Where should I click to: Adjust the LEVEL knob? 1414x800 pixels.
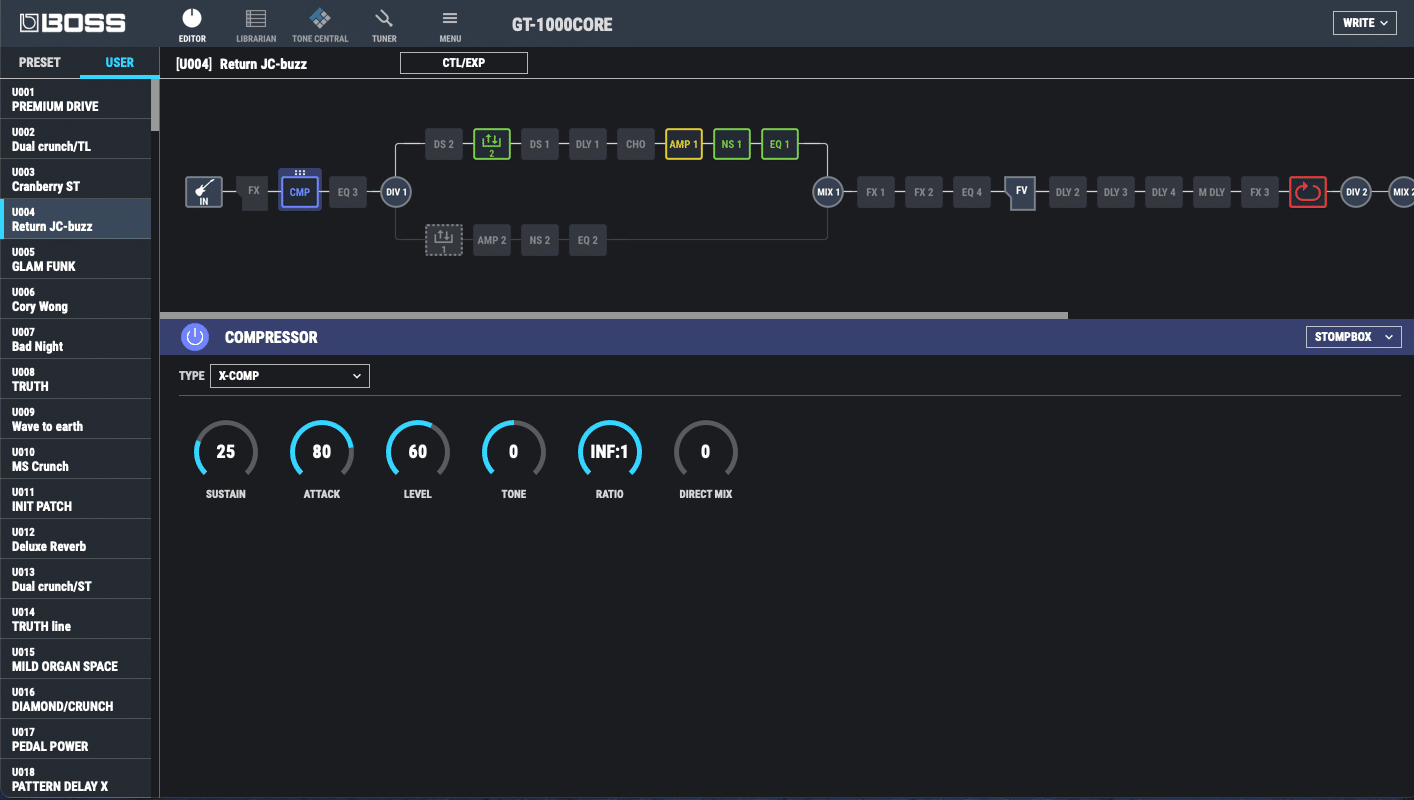point(418,452)
